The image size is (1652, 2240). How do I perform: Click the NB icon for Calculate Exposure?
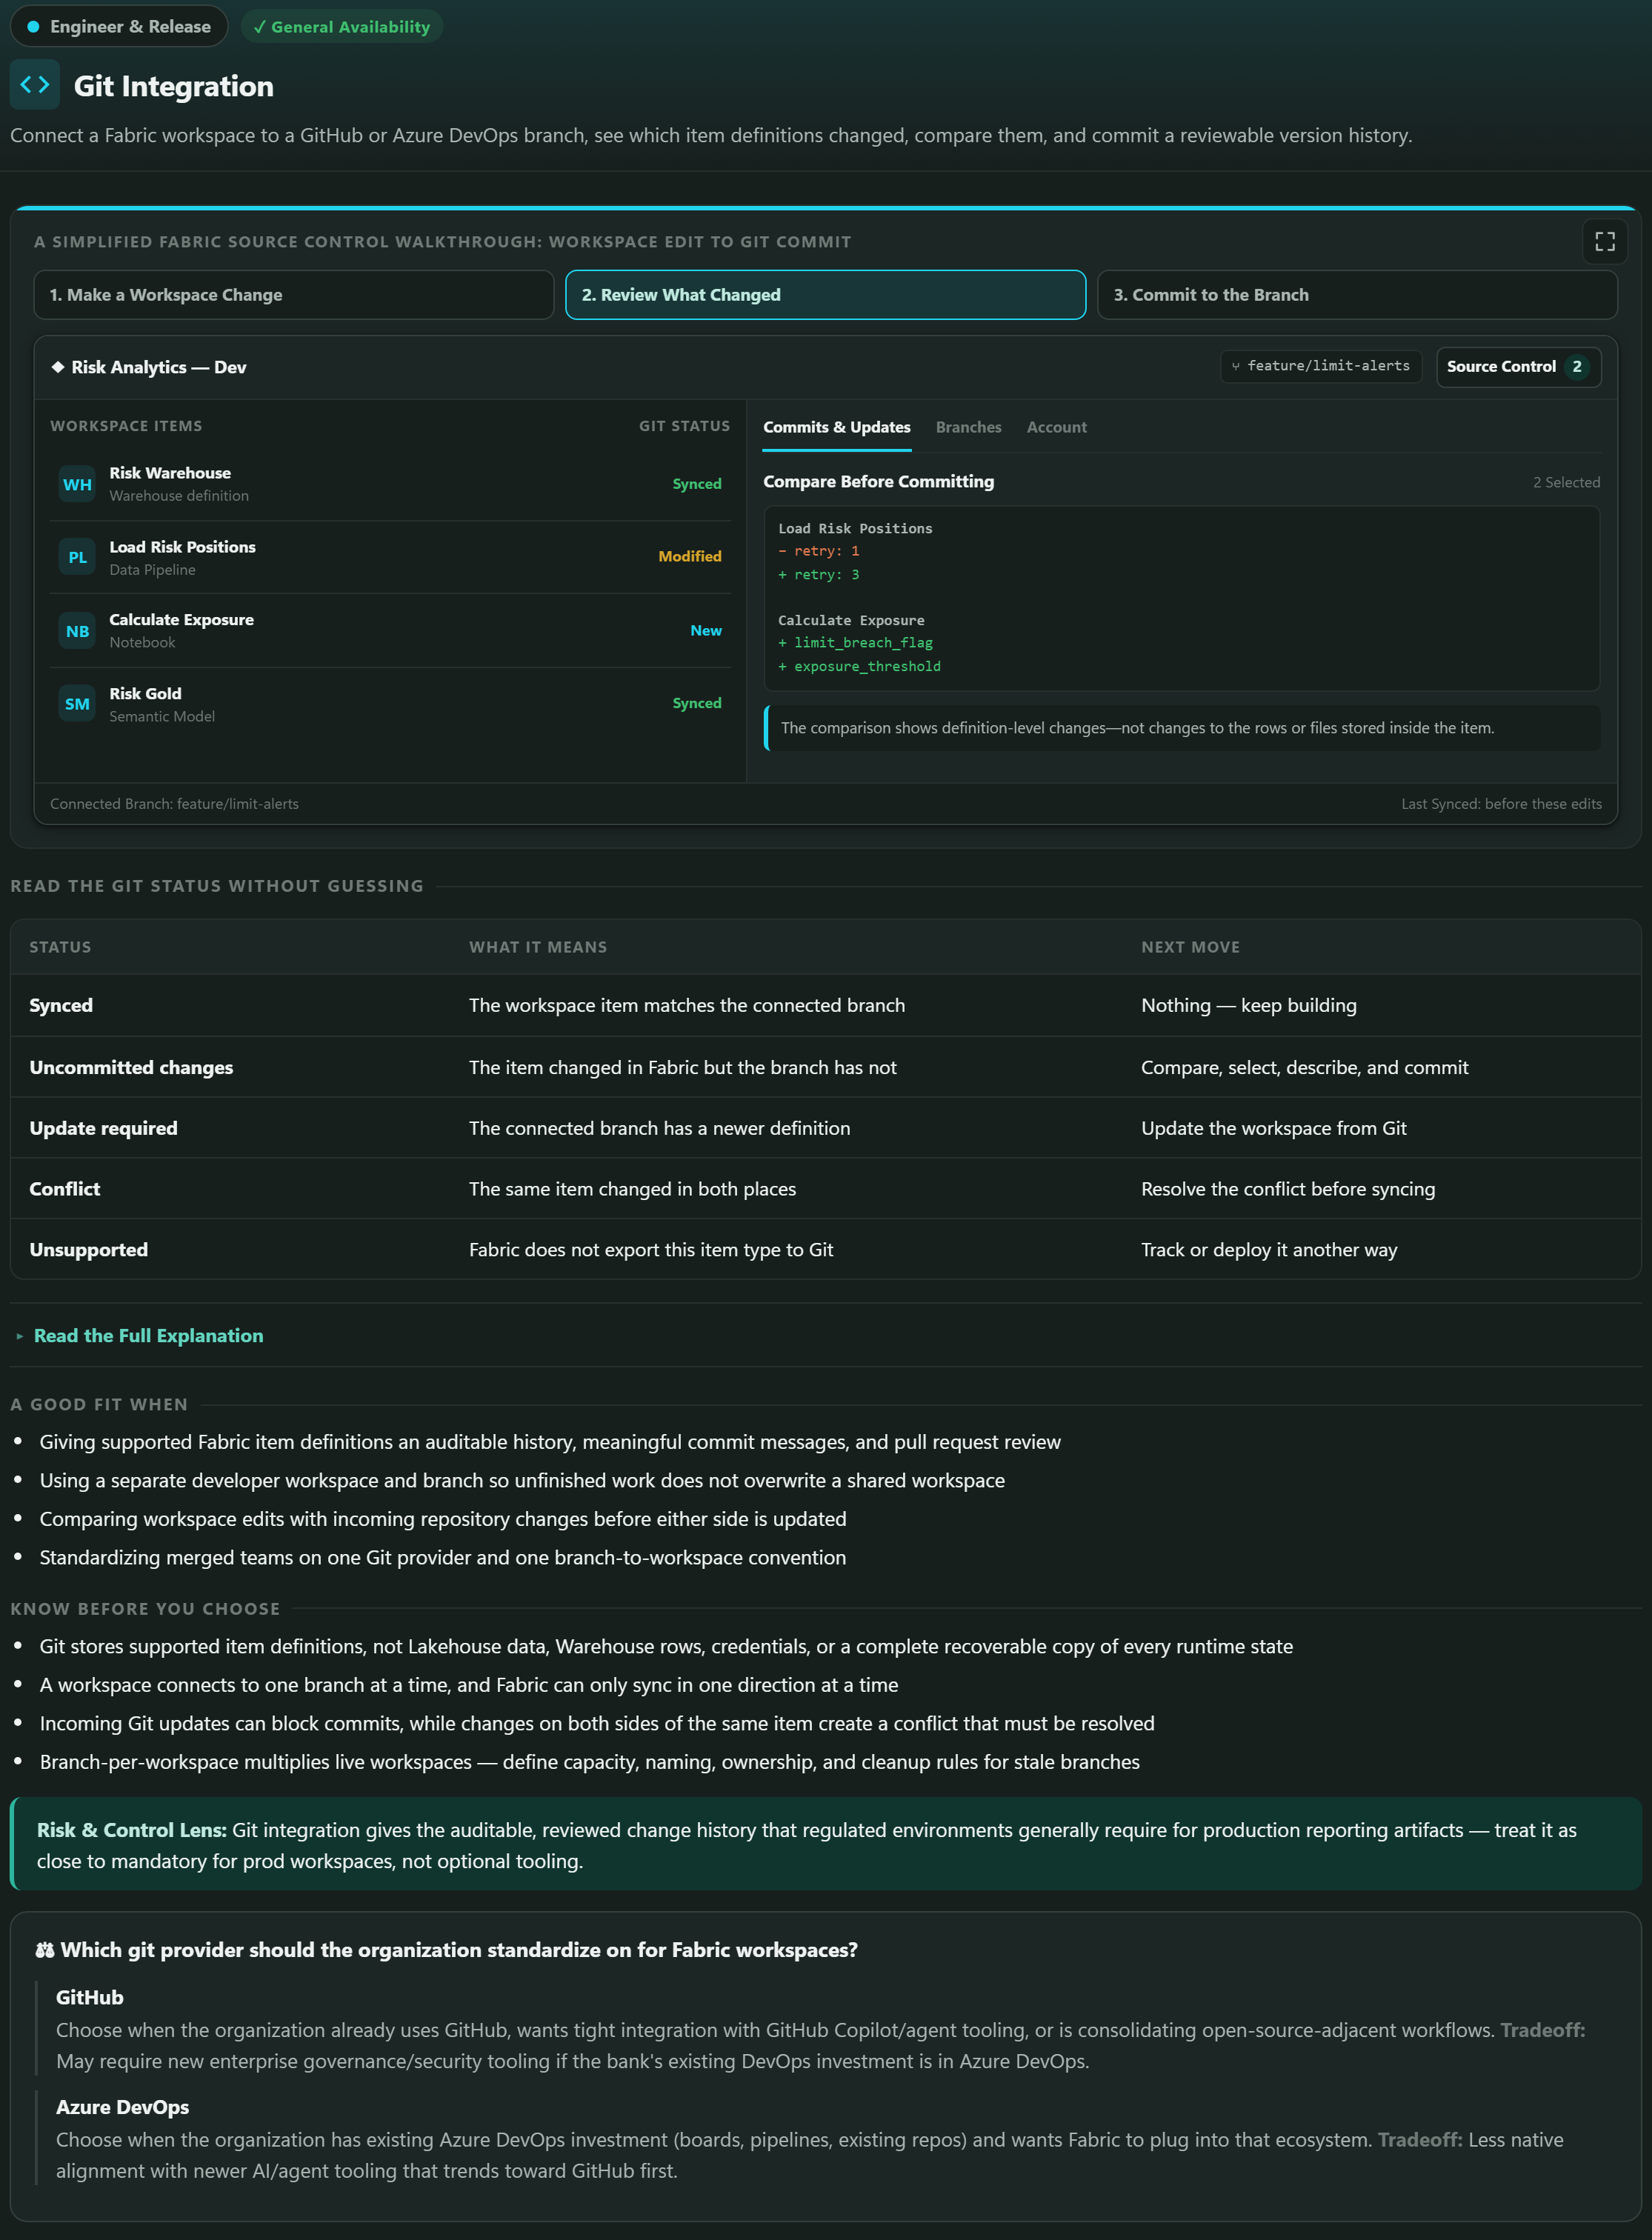77,631
